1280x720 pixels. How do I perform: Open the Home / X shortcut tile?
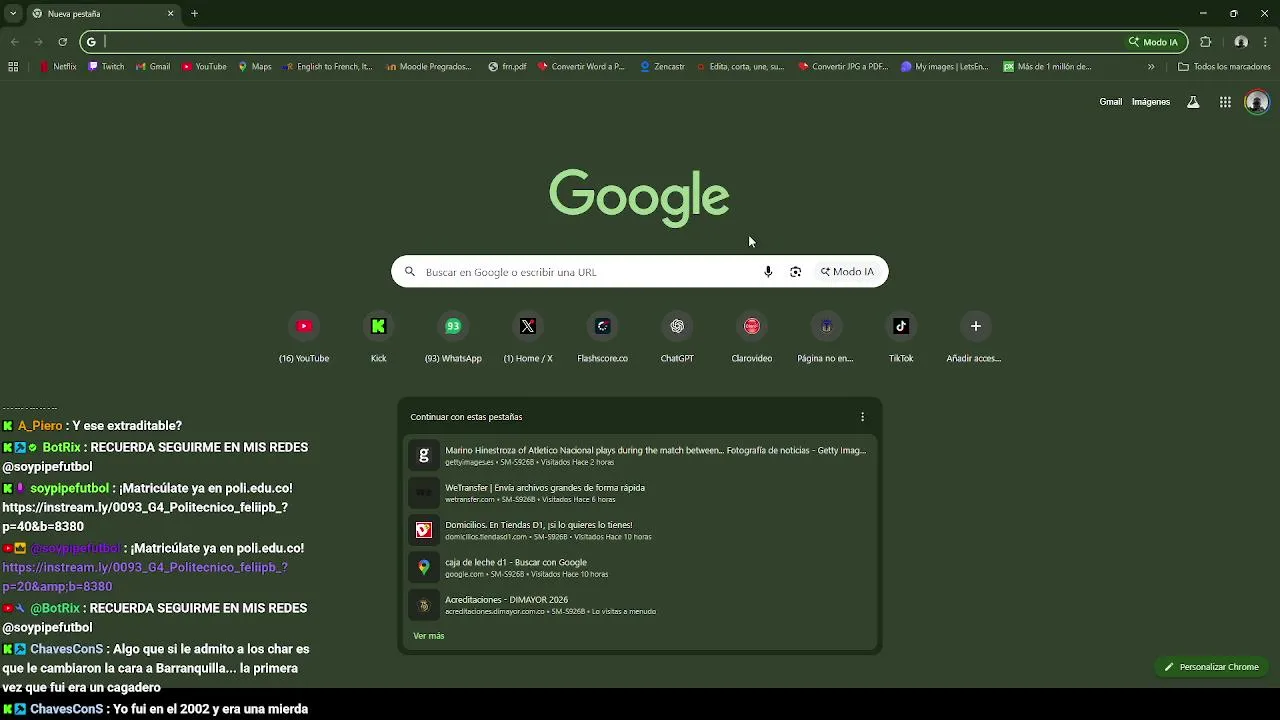tap(528, 338)
